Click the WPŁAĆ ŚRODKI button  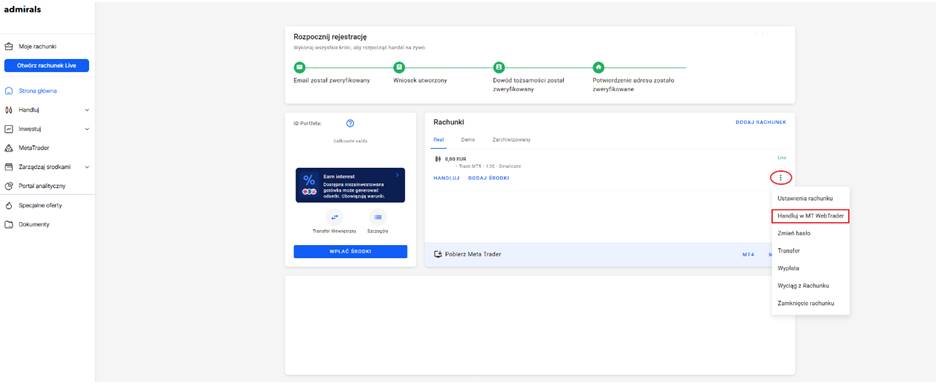[350, 251]
